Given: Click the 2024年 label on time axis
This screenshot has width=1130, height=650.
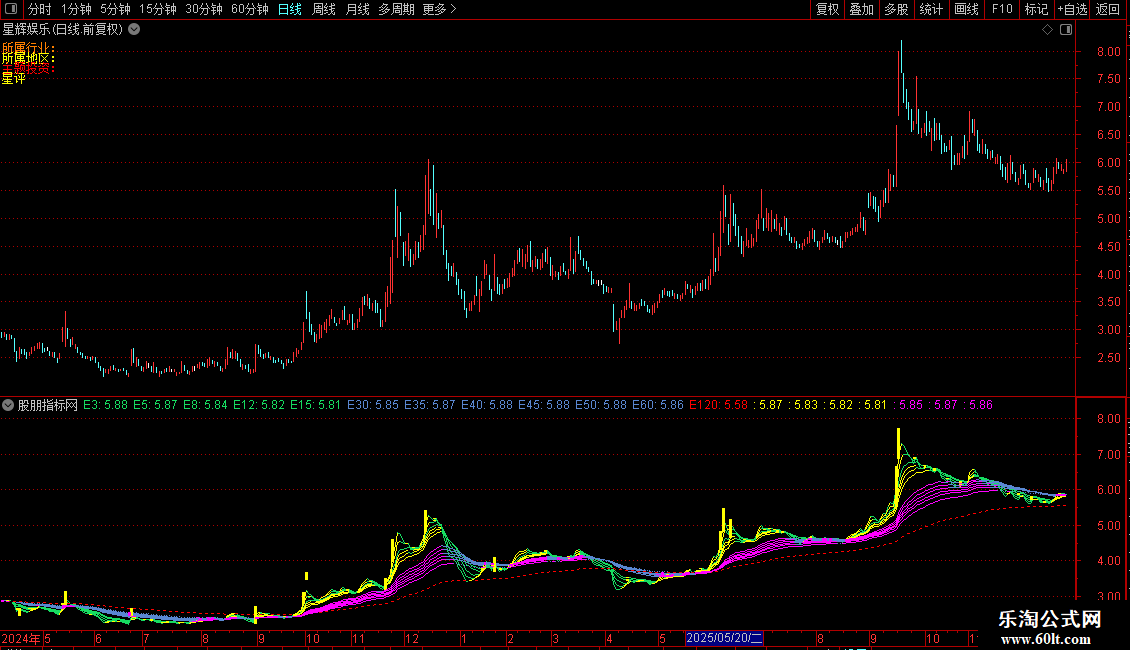Looking at the screenshot, I should (21, 638).
